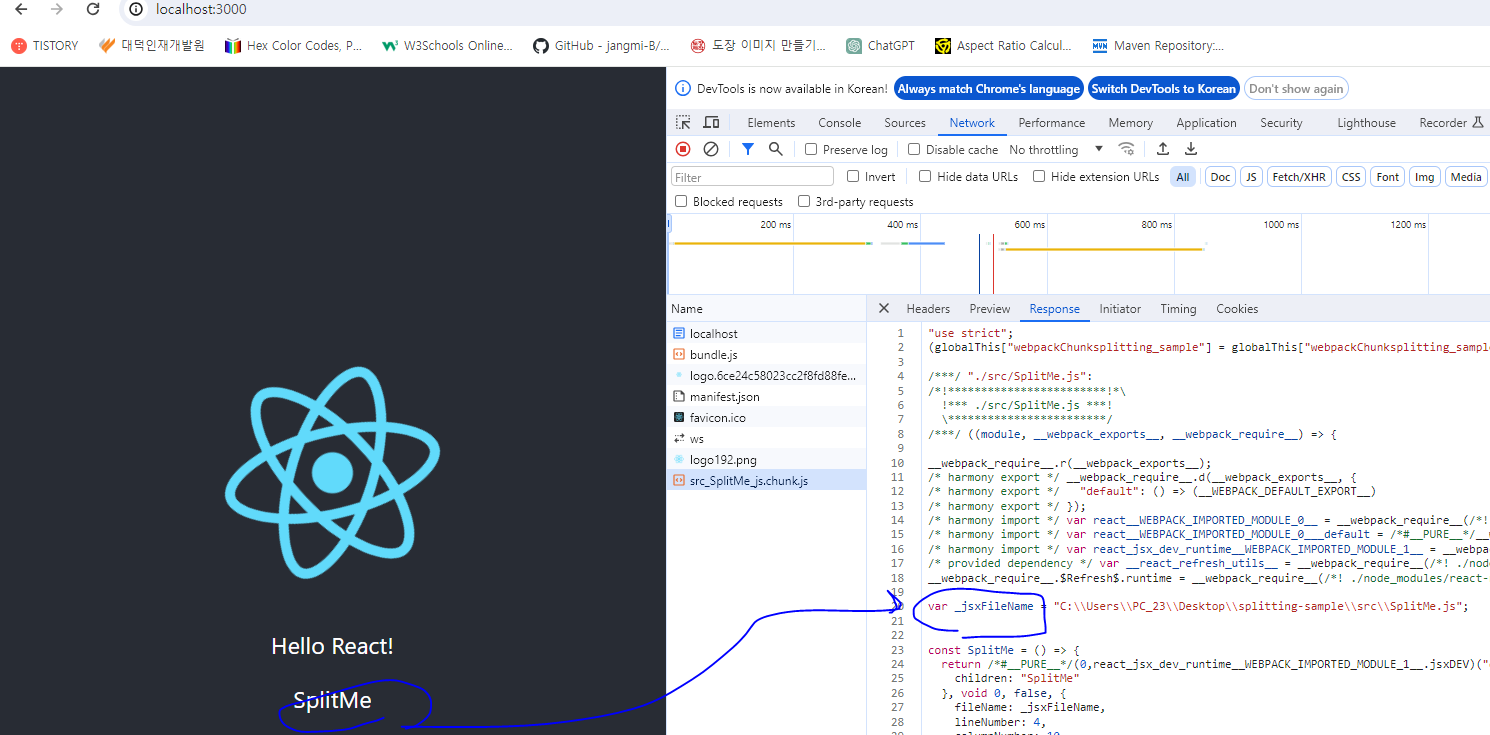Viewport: 1490px width, 735px height.
Task: Click the network Filter text field
Action: coord(752,177)
